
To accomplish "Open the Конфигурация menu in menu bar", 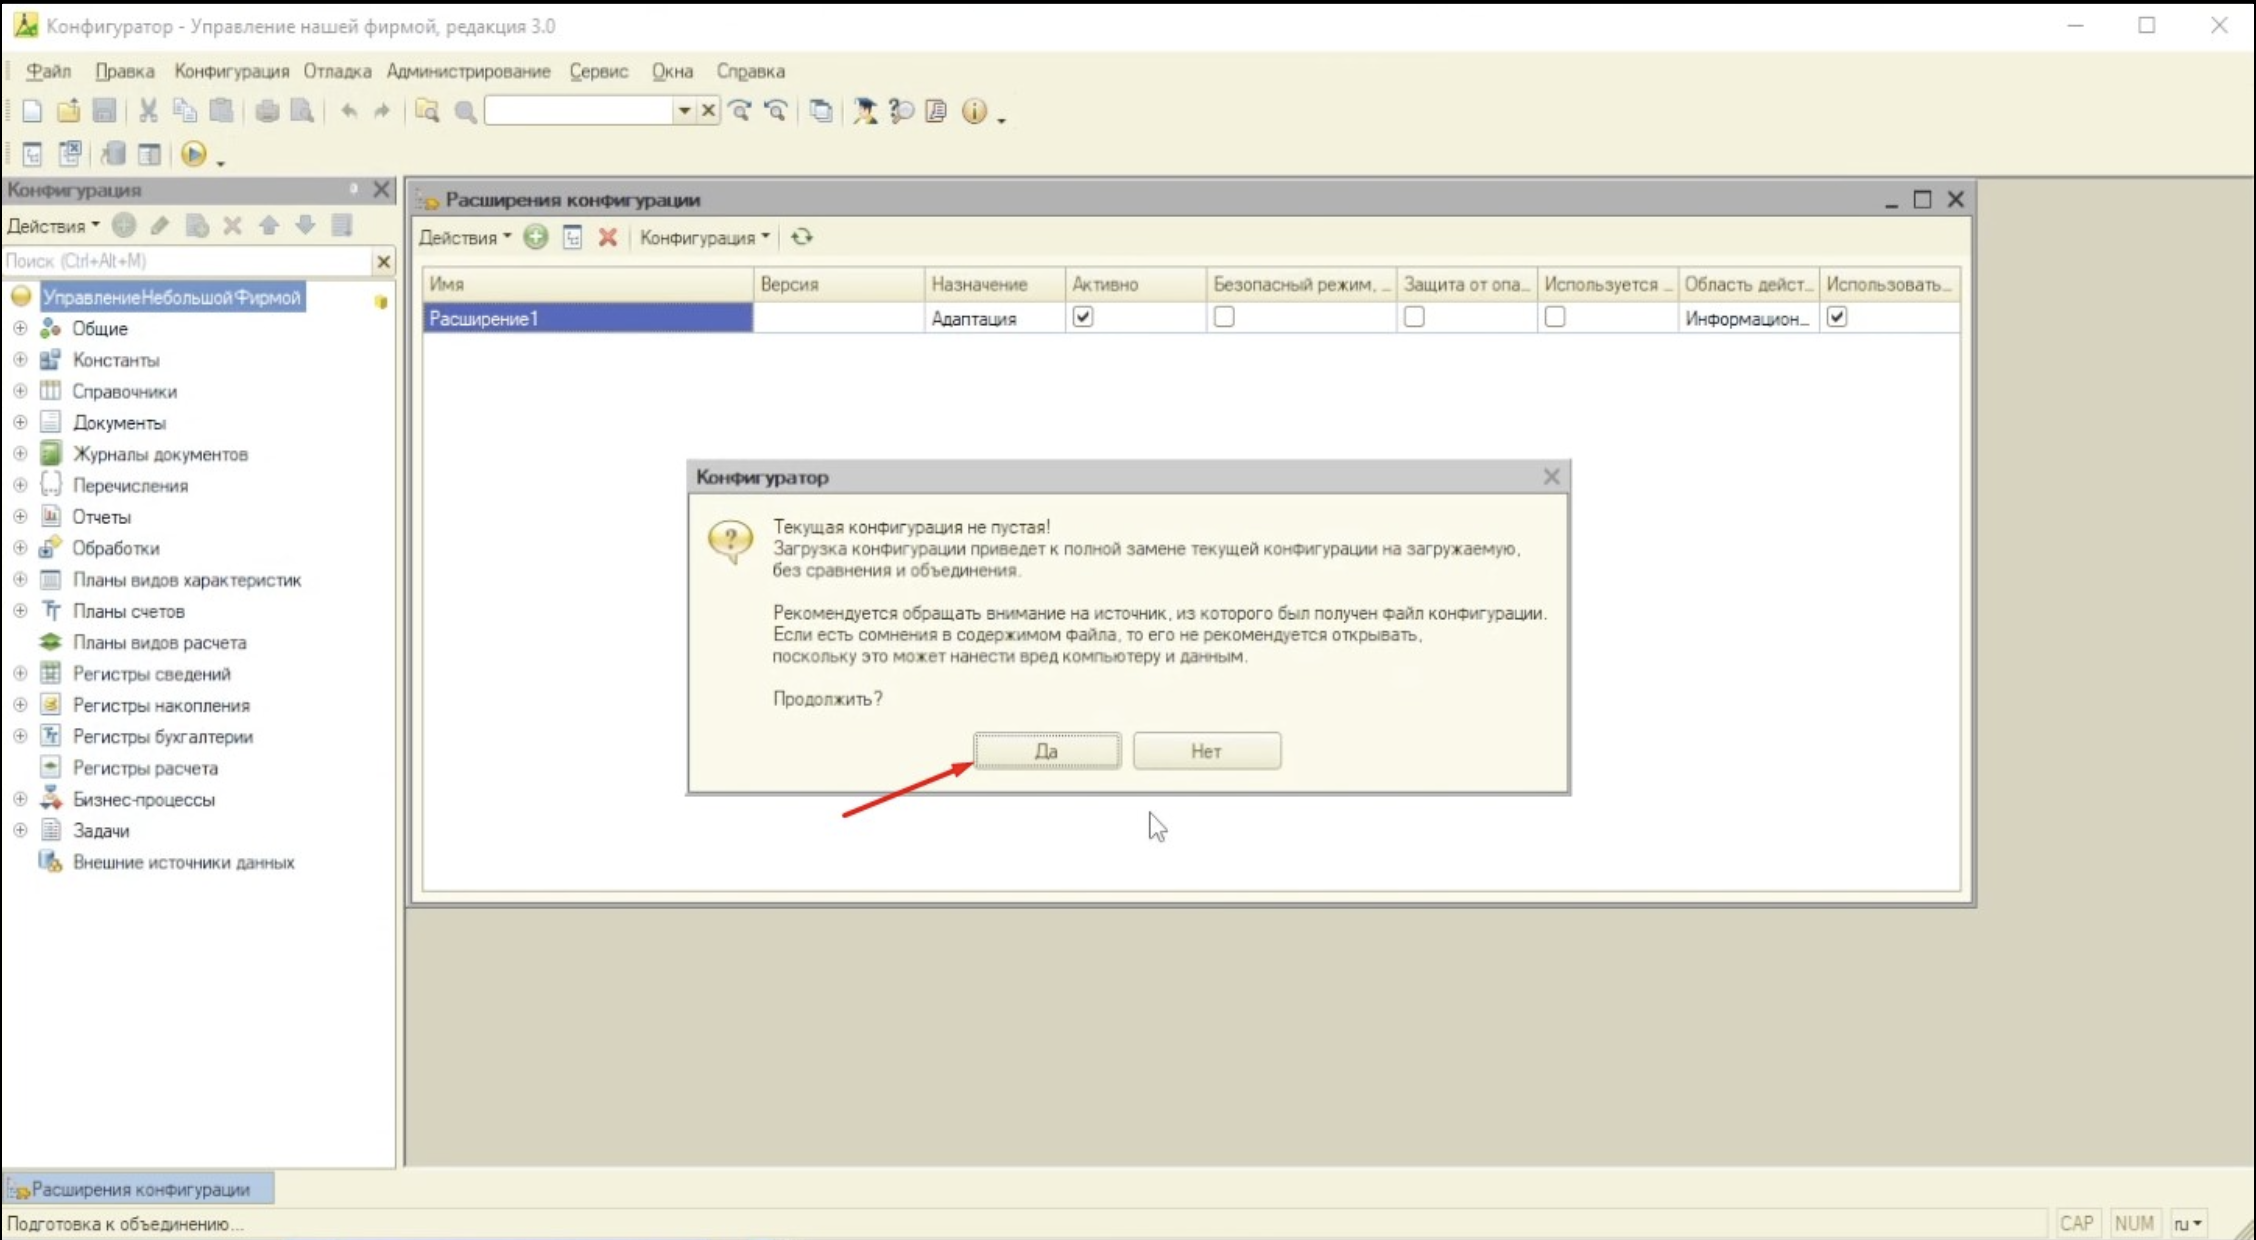I will tap(231, 71).
